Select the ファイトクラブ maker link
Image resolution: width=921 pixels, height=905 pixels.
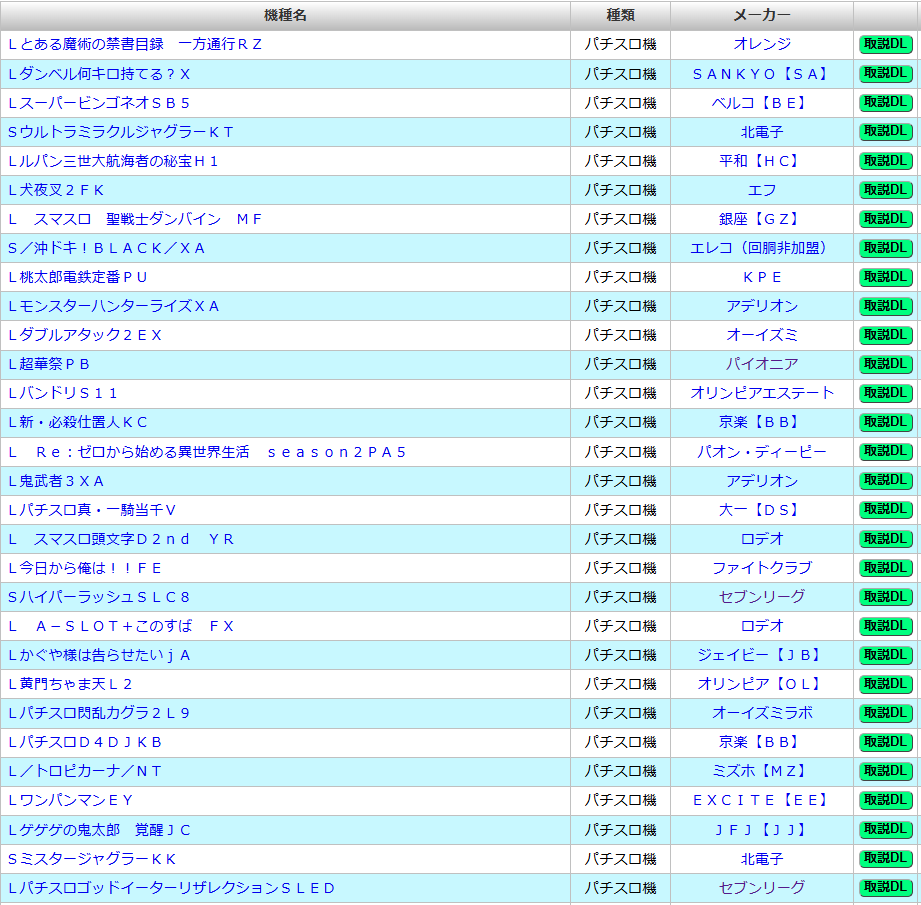(762, 568)
